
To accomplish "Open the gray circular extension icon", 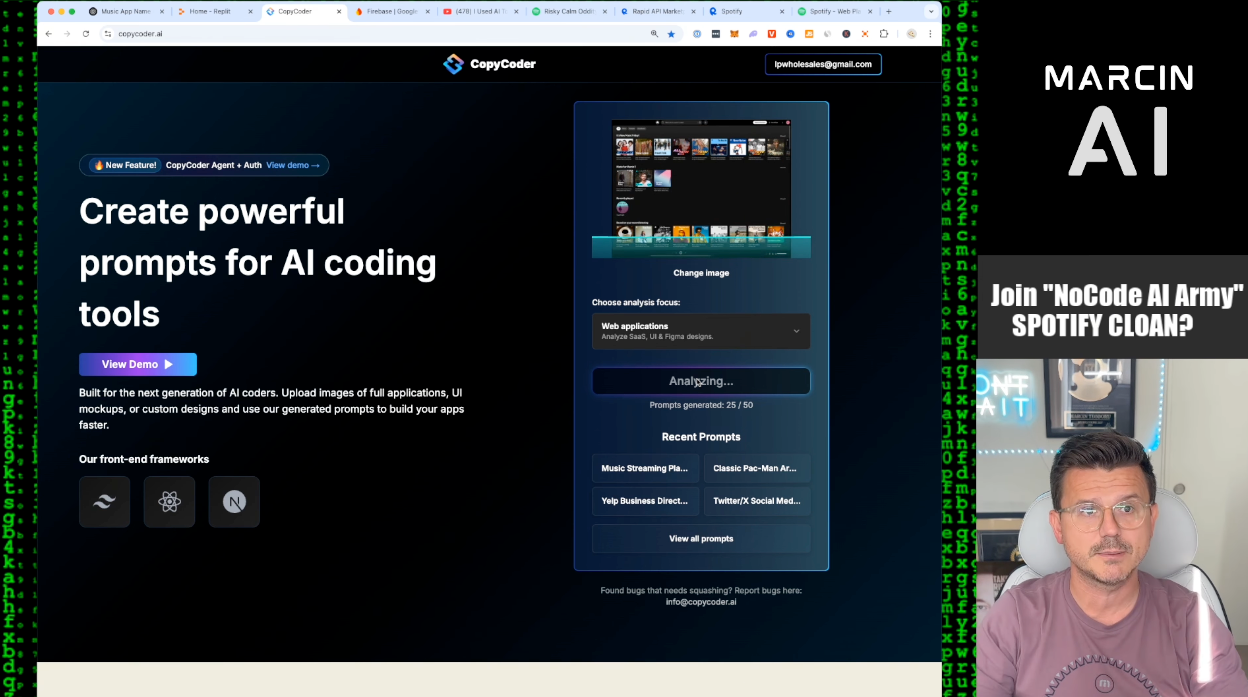I will point(827,33).
